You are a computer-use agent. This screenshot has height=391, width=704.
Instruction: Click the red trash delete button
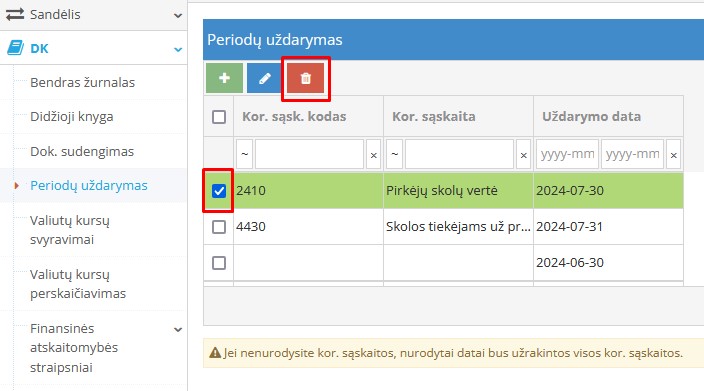pos(305,78)
